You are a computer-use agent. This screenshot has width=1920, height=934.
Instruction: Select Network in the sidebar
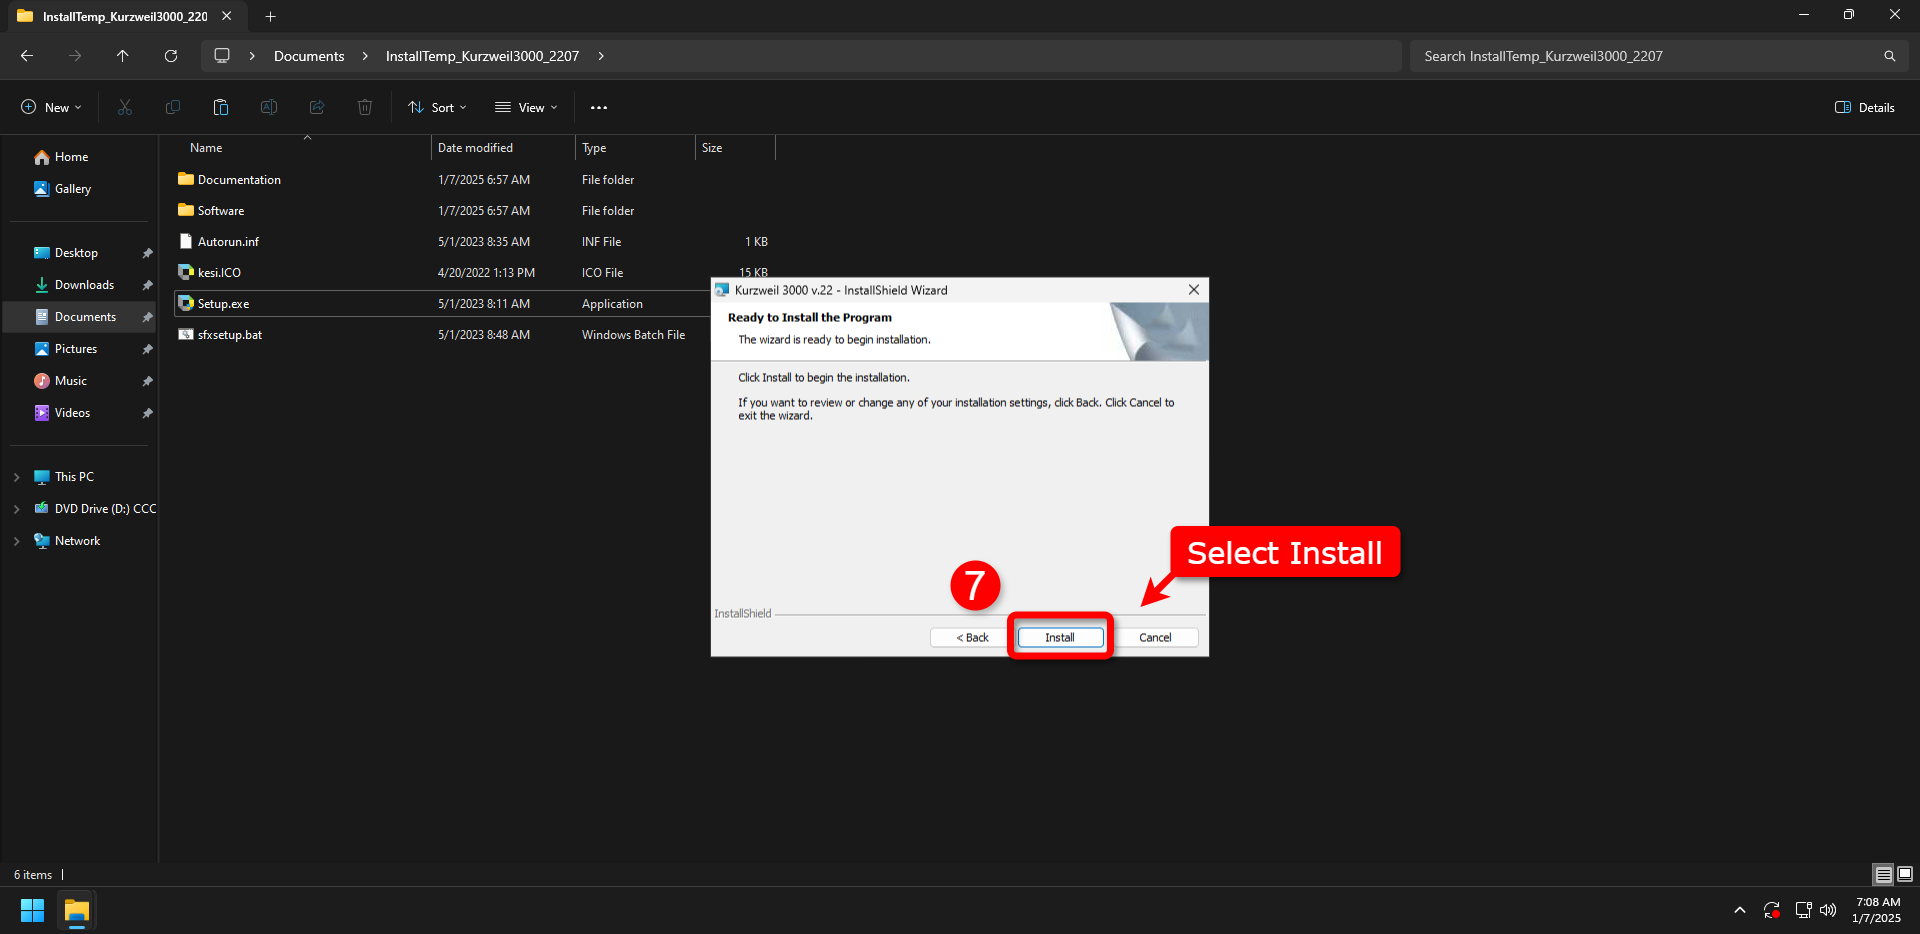tap(77, 541)
